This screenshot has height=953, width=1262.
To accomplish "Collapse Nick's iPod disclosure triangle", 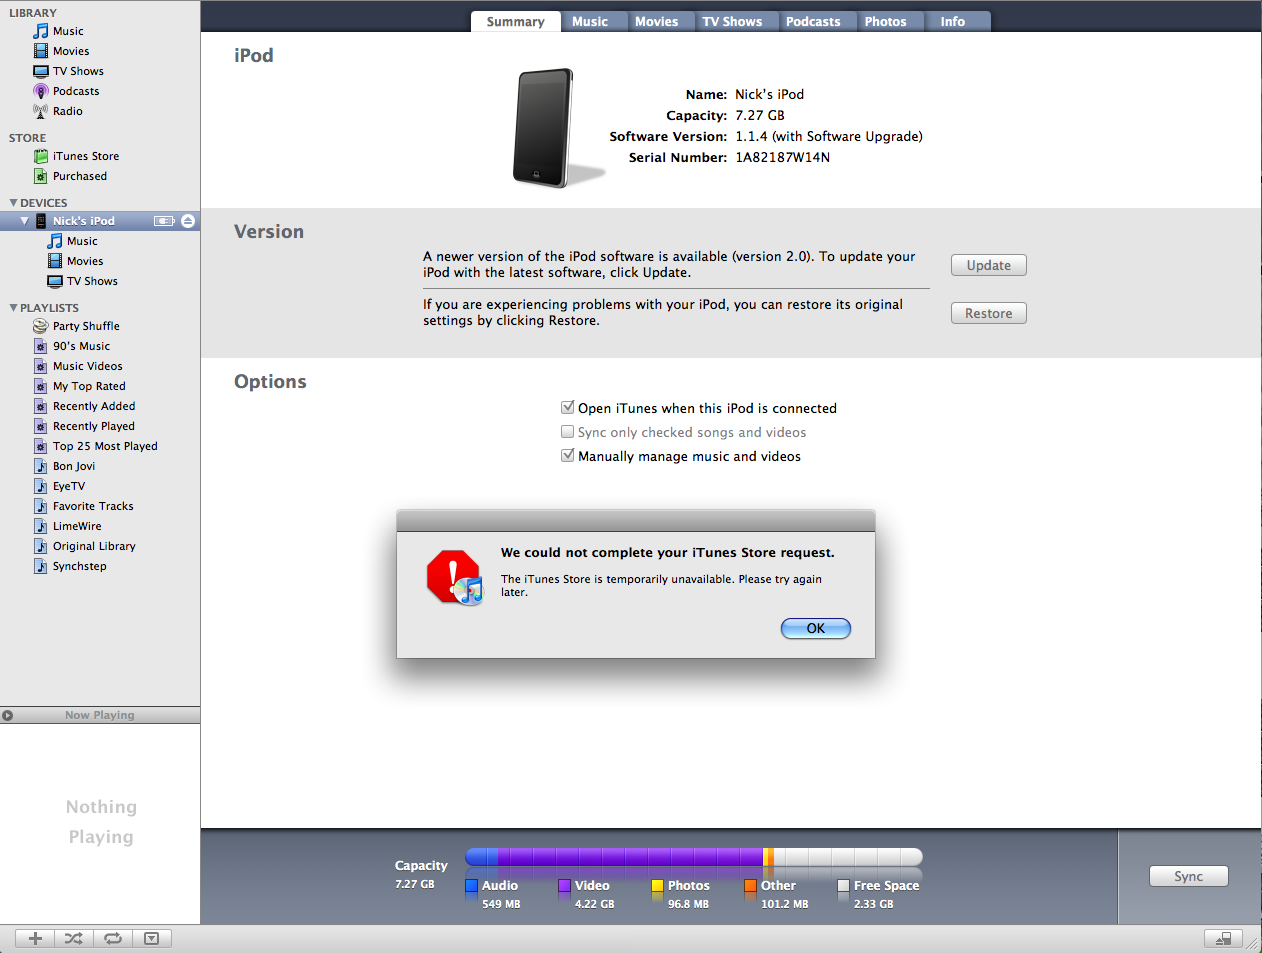I will pyautogui.click(x=25, y=221).
